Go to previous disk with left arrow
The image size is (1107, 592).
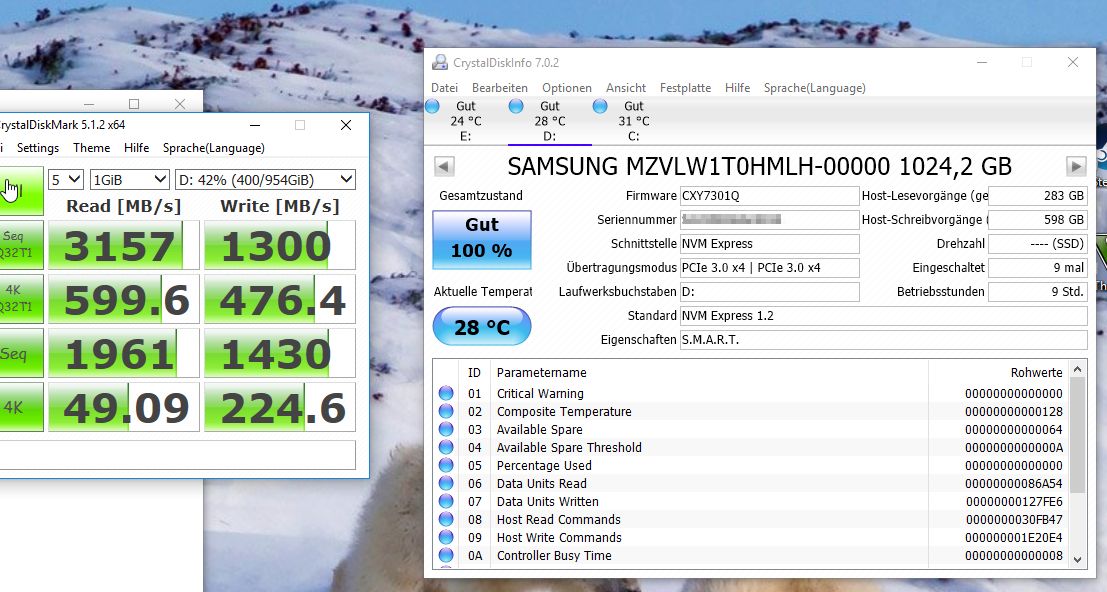(x=444, y=167)
